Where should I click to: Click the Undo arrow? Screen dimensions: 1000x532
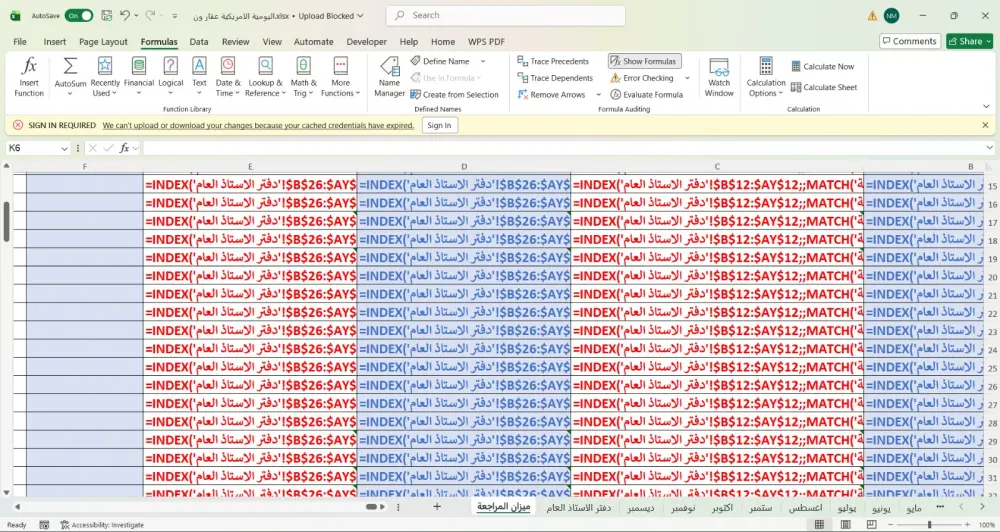click(x=125, y=15)
